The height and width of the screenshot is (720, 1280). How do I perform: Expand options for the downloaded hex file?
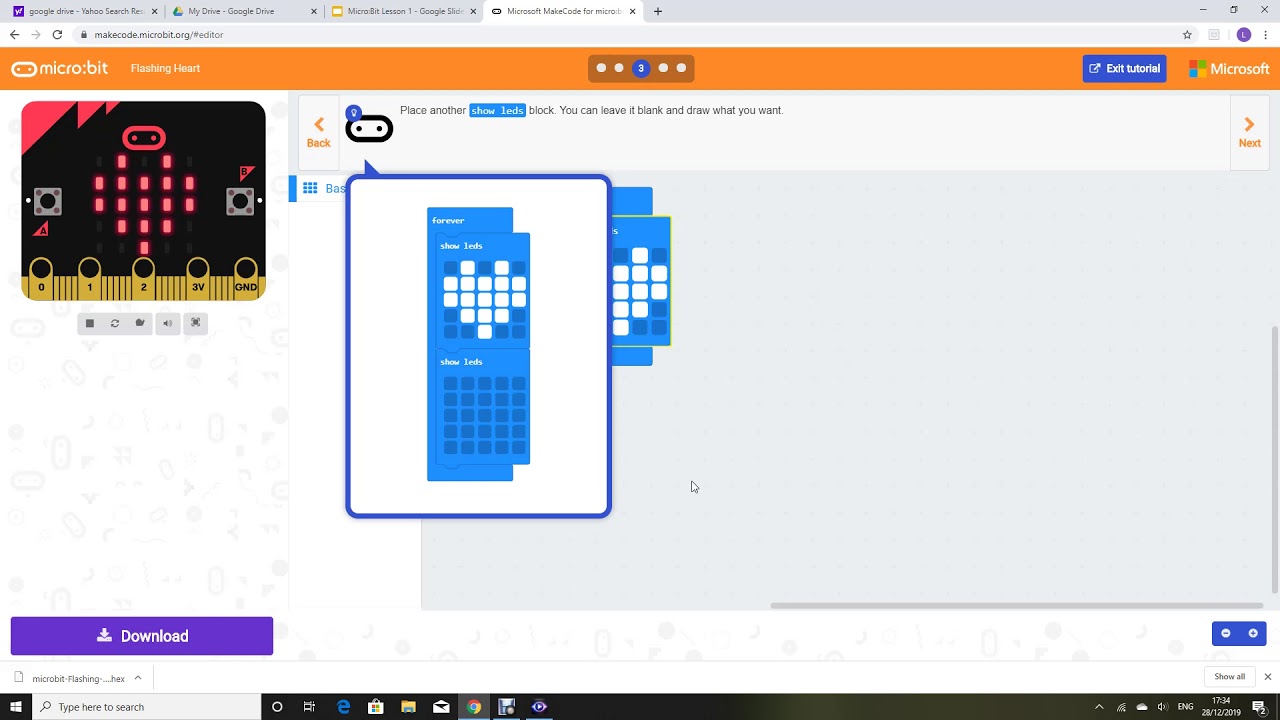point(138,678)
